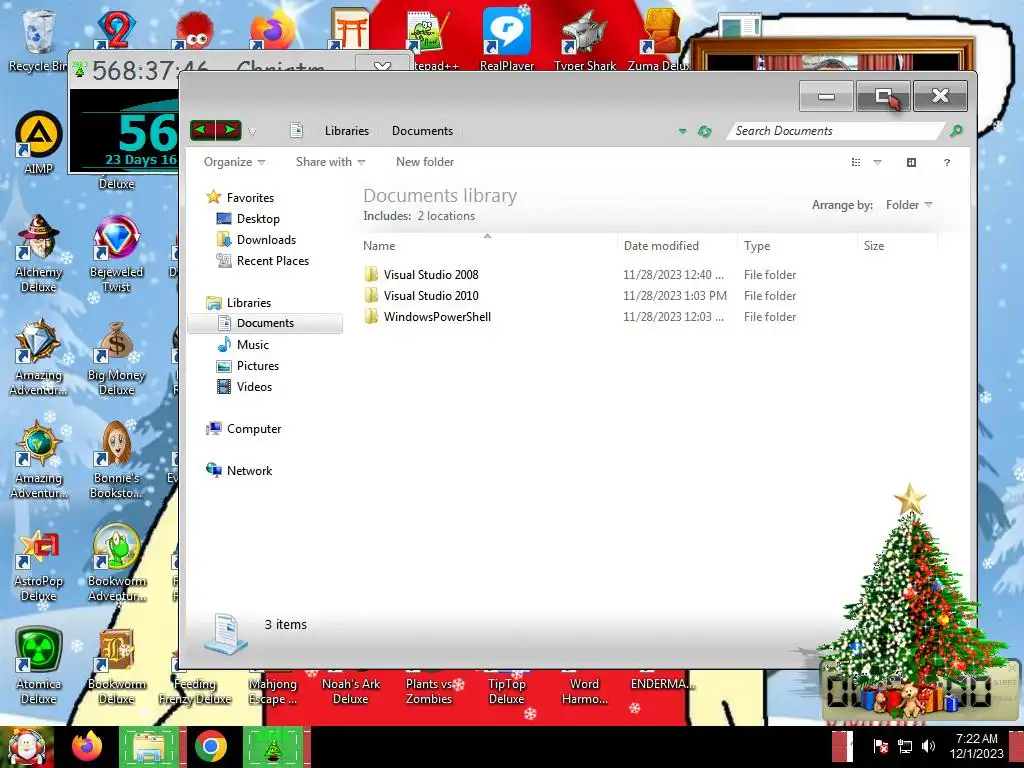Expand the countdown widget dropdown chevron
The height and width of the screenshot is (768, 1024).
click(x=382, y=66)
